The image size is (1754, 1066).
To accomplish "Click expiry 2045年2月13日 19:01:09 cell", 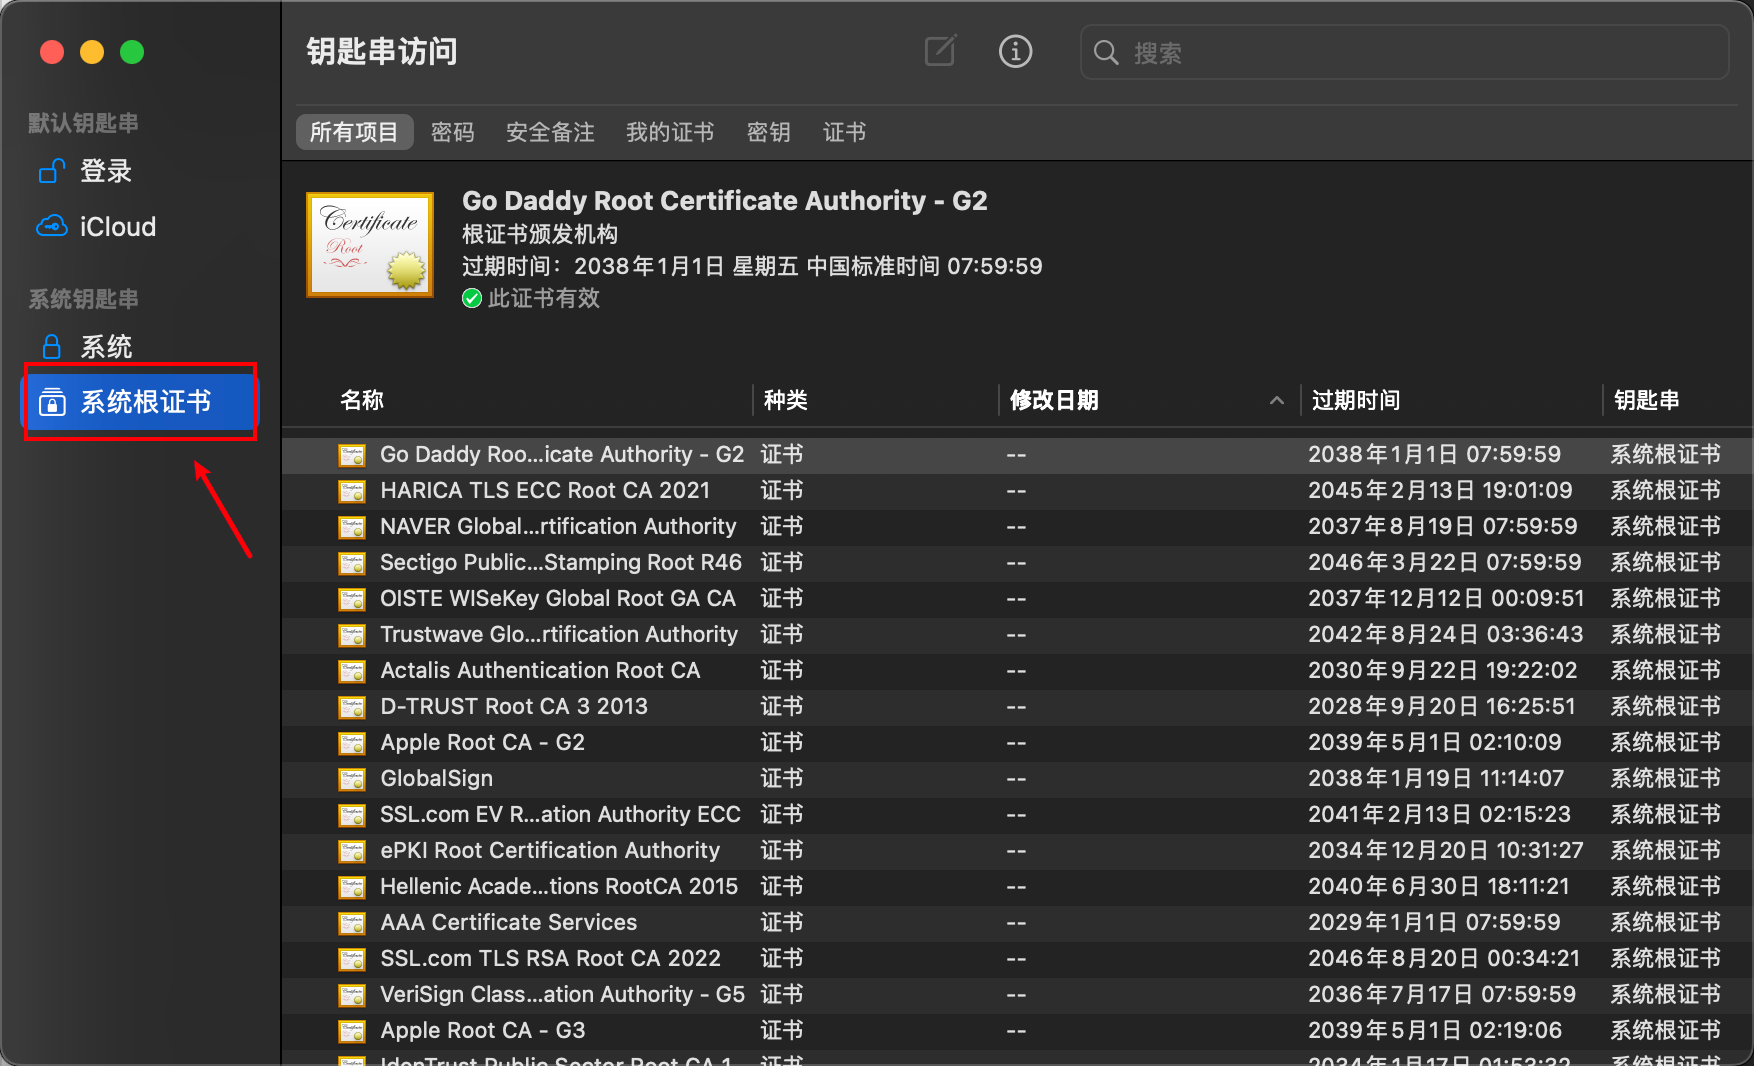I will (1440, 490).
